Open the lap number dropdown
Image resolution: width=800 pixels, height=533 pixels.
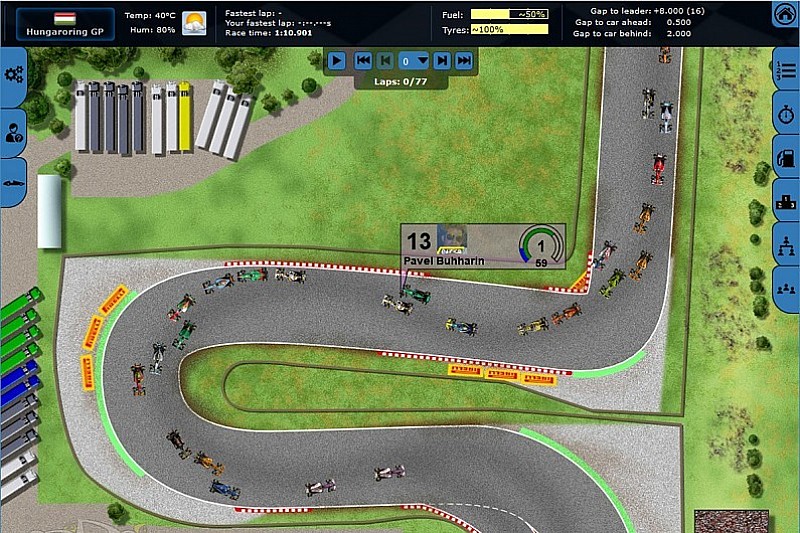pos(414,61)
